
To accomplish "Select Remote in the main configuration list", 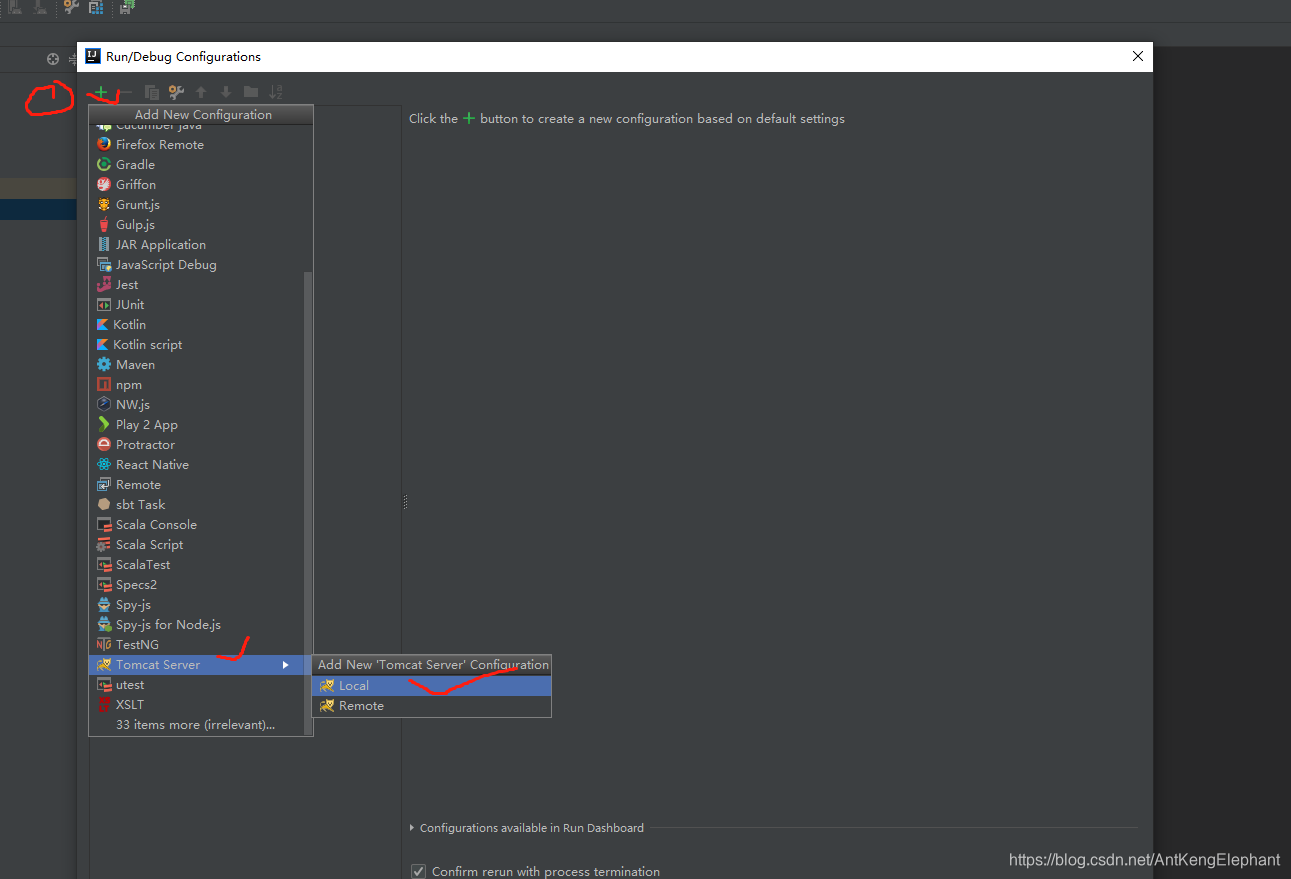I will coord(196,484).
